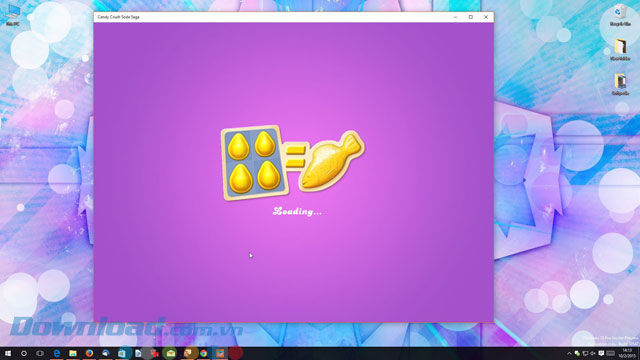Open the network icon in system tray
This screenshot has width=640, height=360.
[x=585, y=353]
